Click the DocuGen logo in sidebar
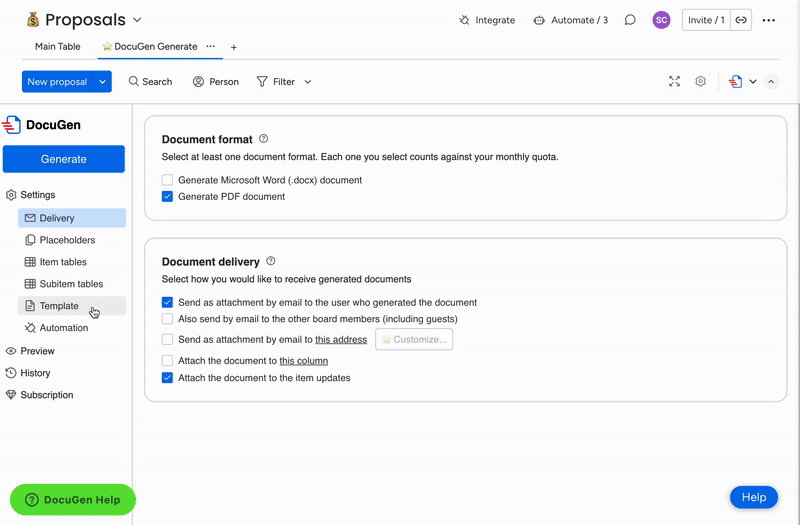 11,124
